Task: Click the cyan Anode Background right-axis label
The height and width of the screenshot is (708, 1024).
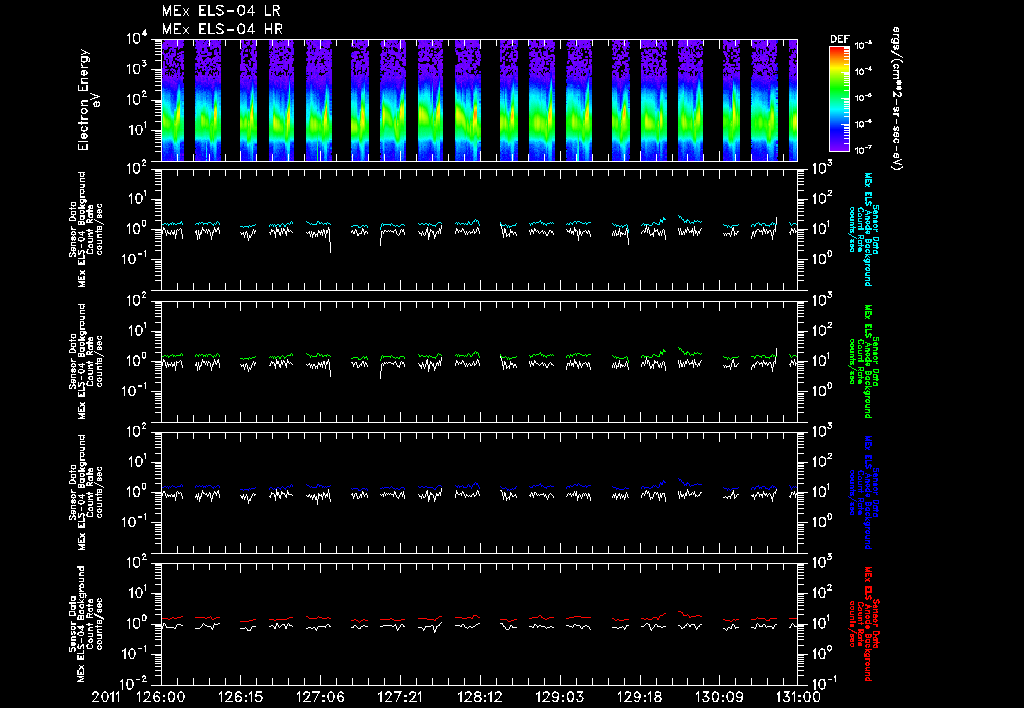Action: point(863,229)
